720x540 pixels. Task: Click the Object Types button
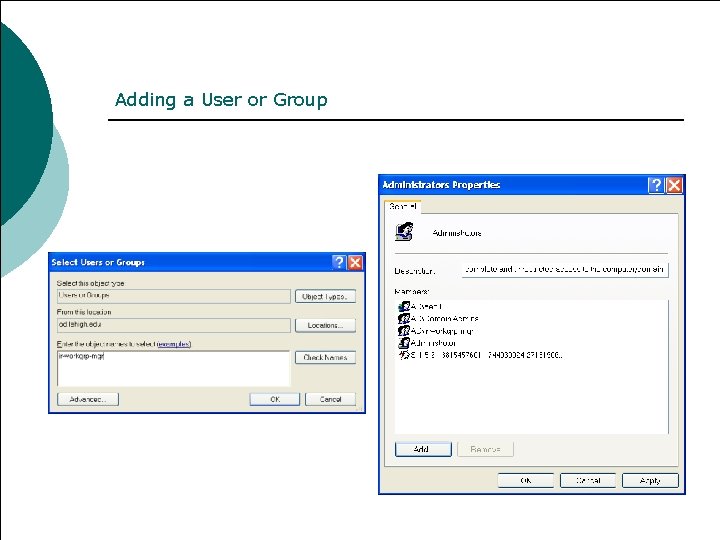click(x=325, y=297)
